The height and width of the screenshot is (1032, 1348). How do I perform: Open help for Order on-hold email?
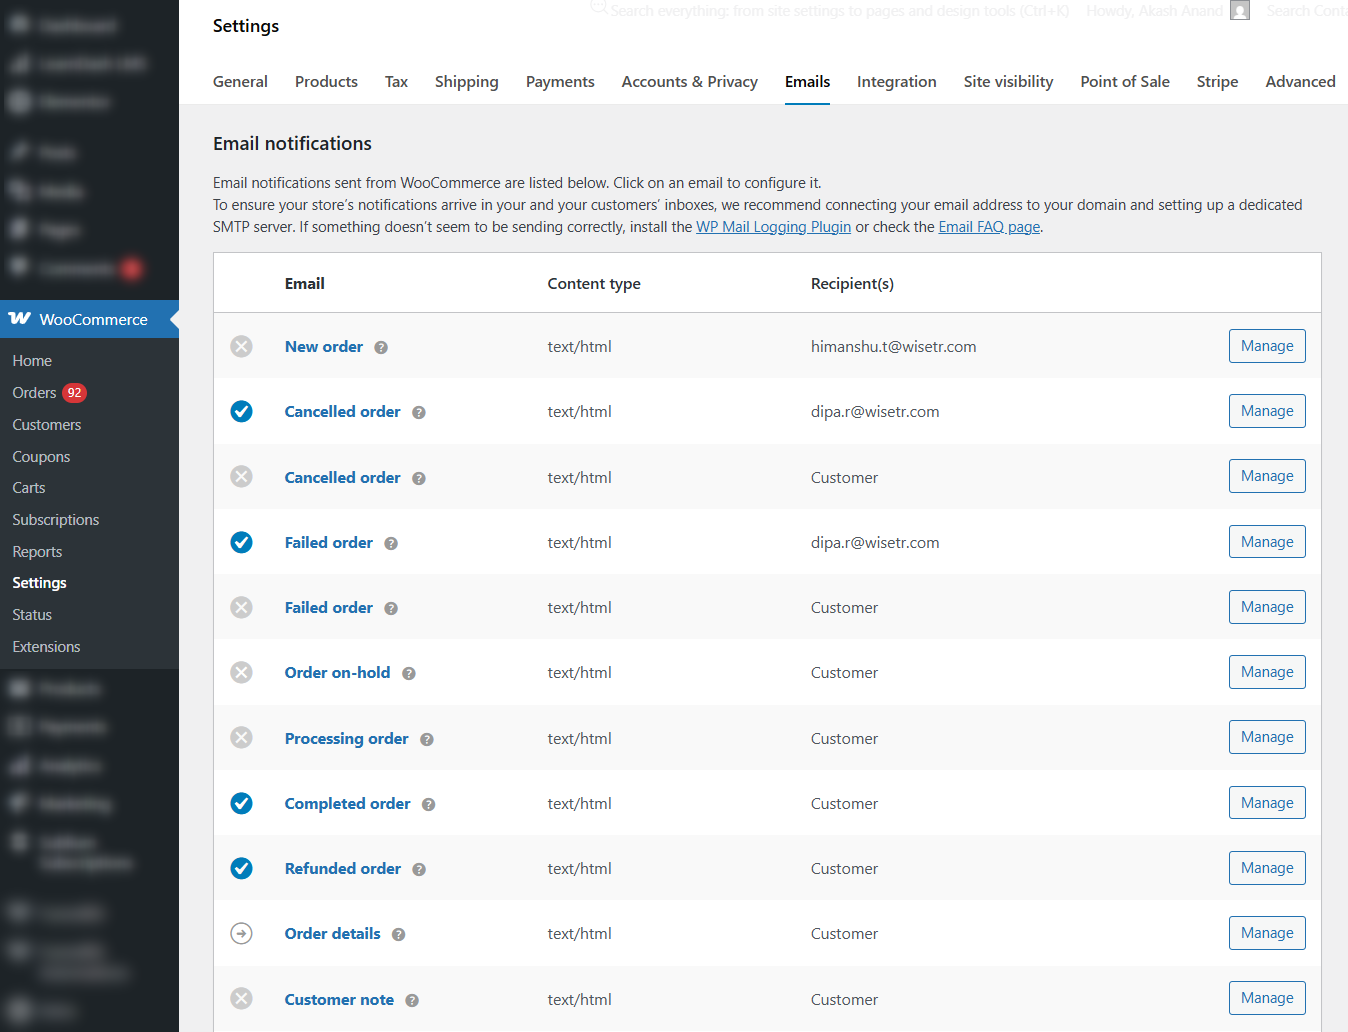coord(408,673)
